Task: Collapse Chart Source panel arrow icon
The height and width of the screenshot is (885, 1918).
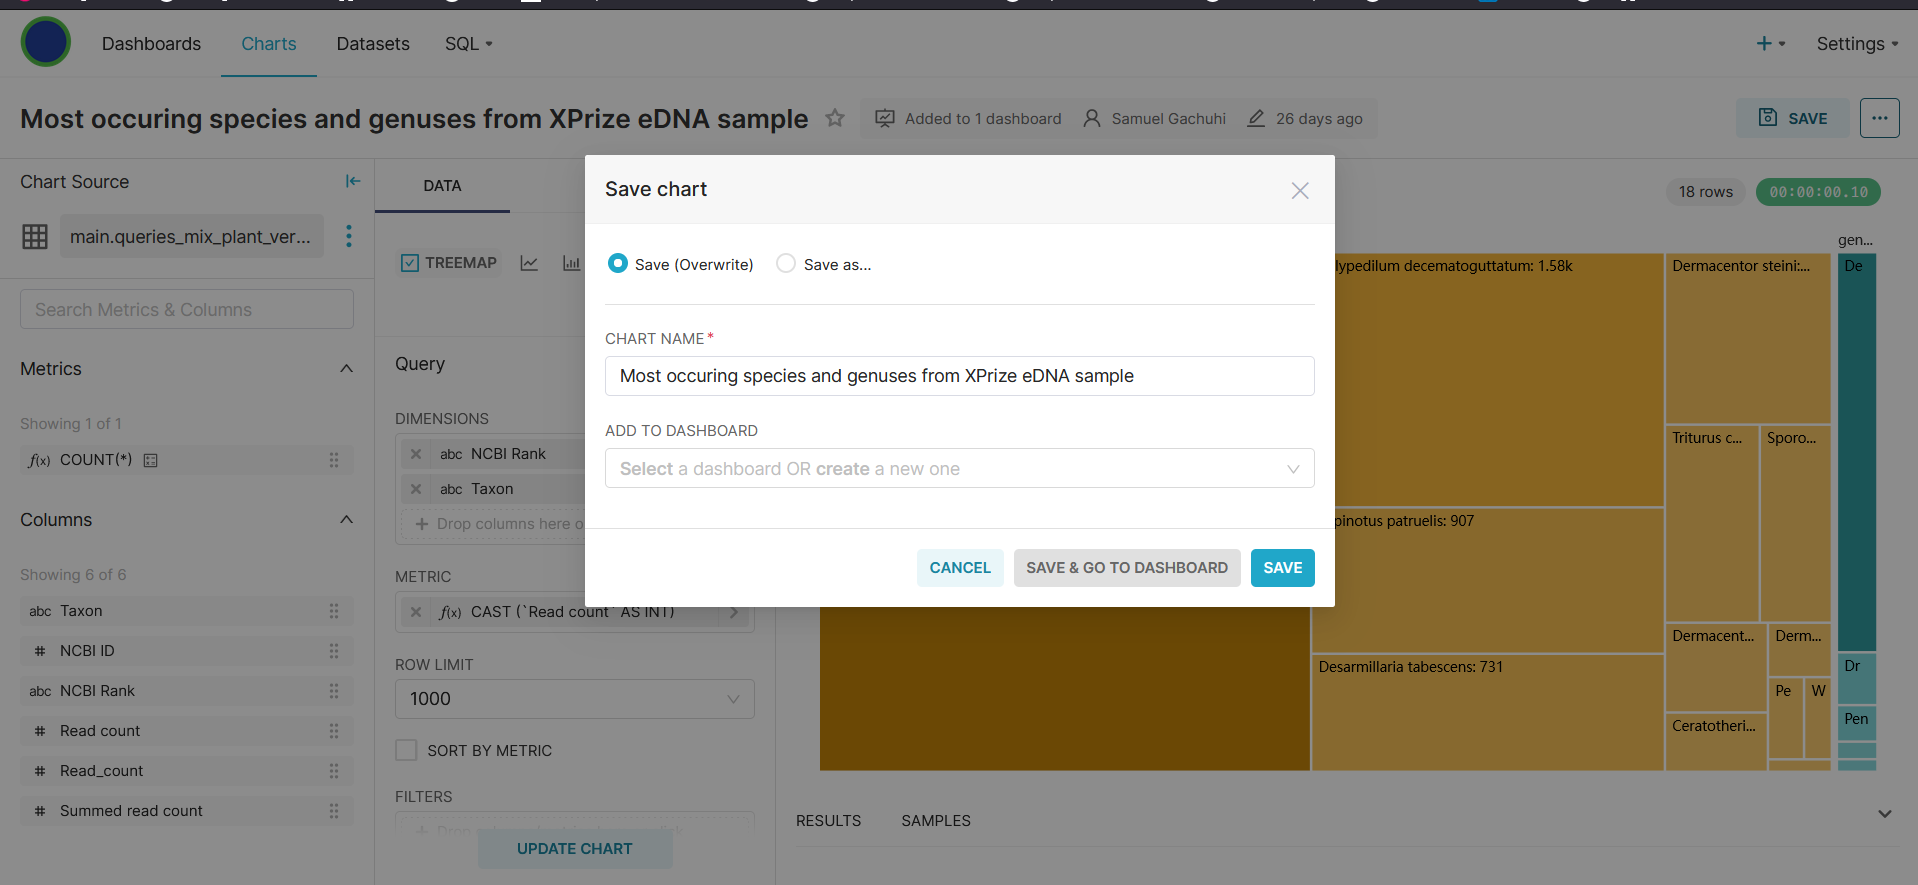Action: [352, 181]
